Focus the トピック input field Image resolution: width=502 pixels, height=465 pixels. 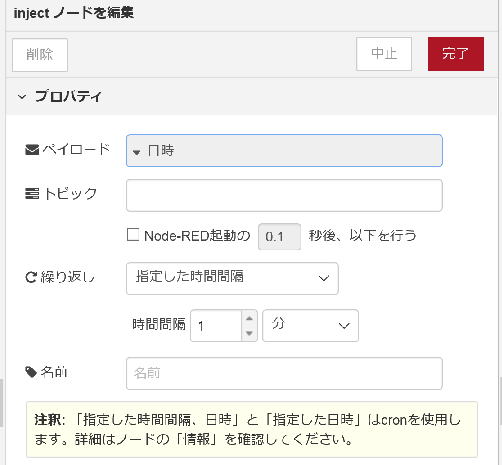(284, 195)
